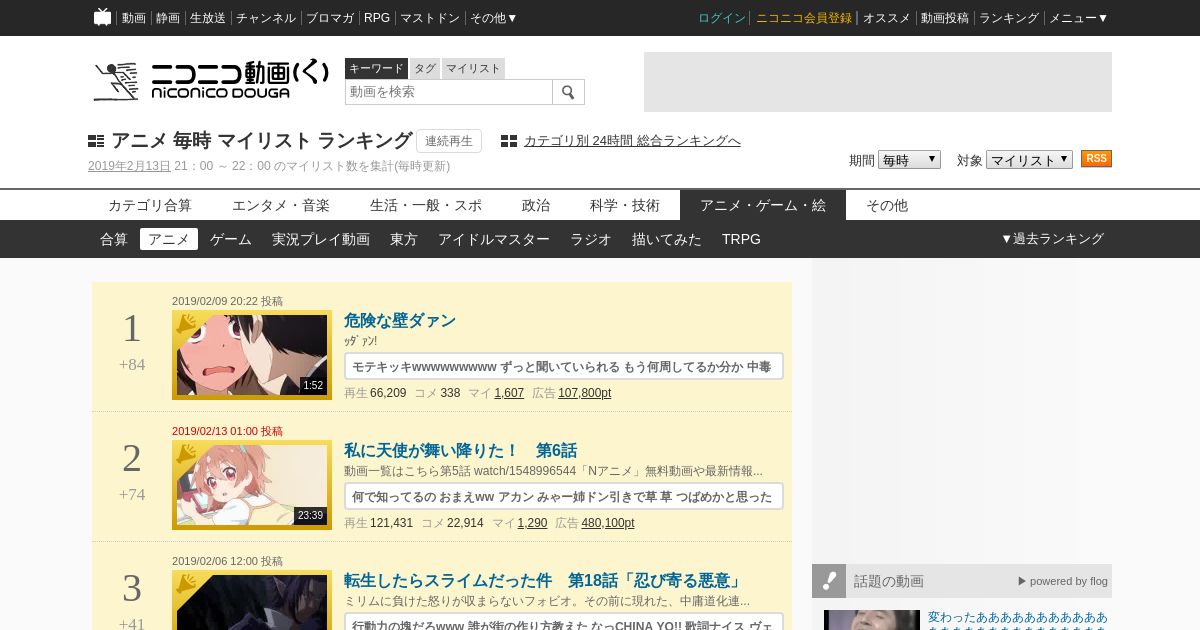
Task: Select the 生活・一般・スポ category tab
Action: (426, 205)
